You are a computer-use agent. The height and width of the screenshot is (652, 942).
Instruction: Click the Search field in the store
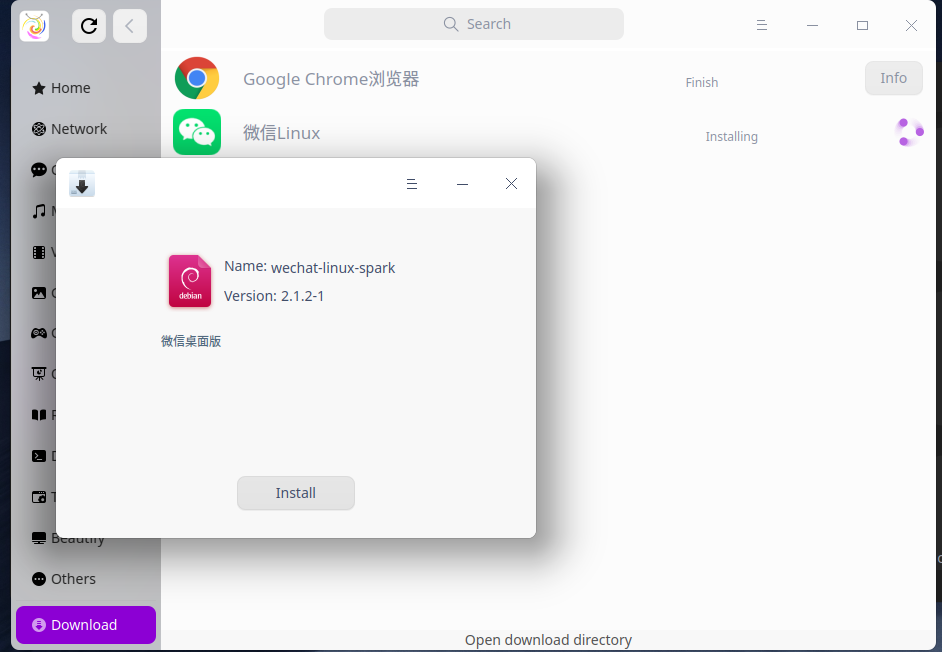point(473,24)
